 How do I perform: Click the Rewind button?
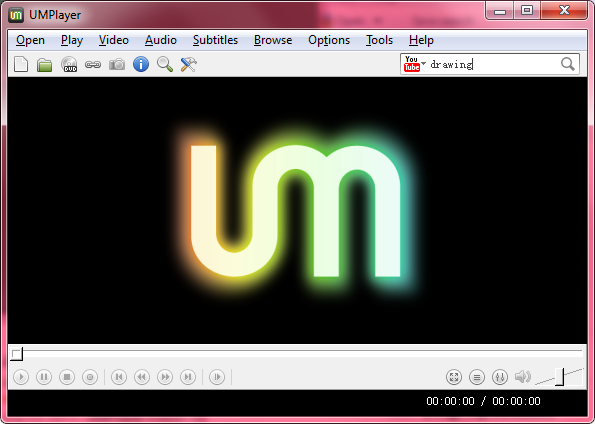tap(142, 377)
